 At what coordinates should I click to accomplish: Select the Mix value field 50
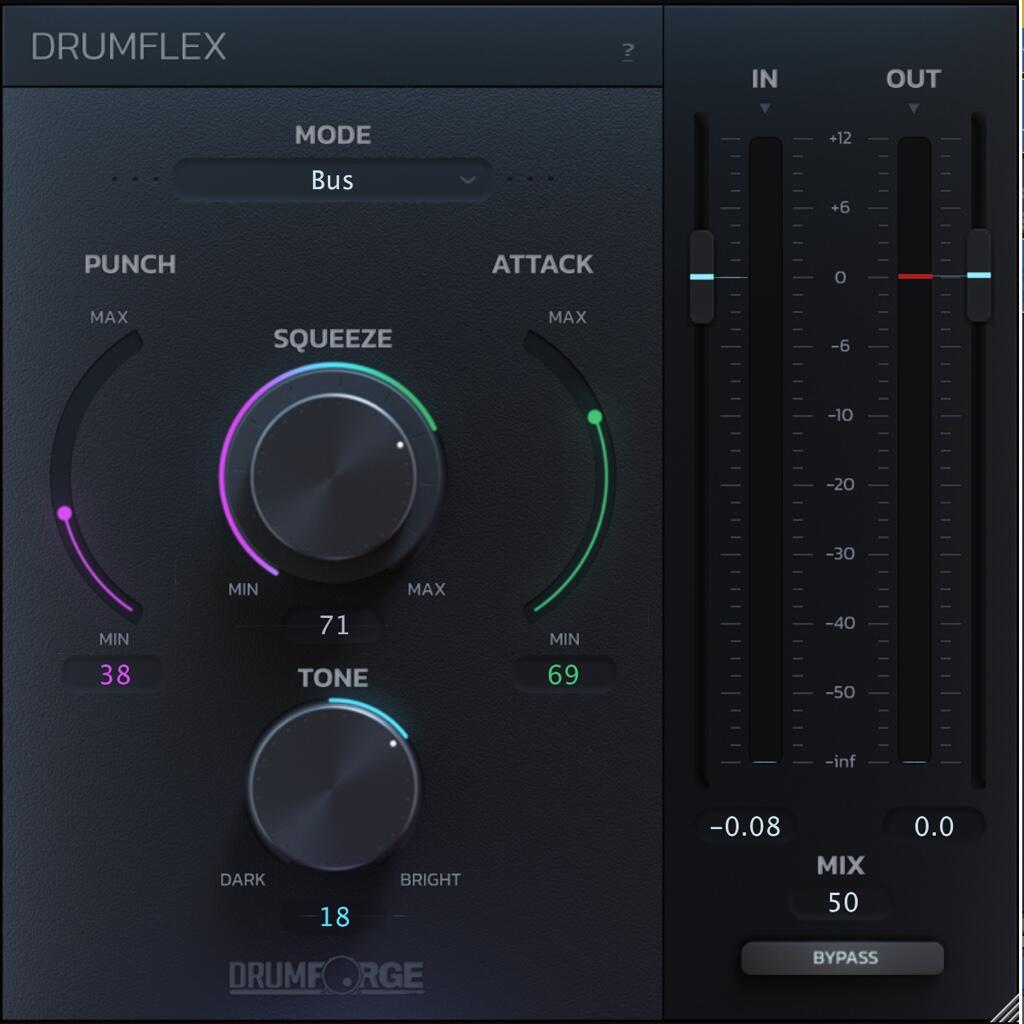pos(842,902)
